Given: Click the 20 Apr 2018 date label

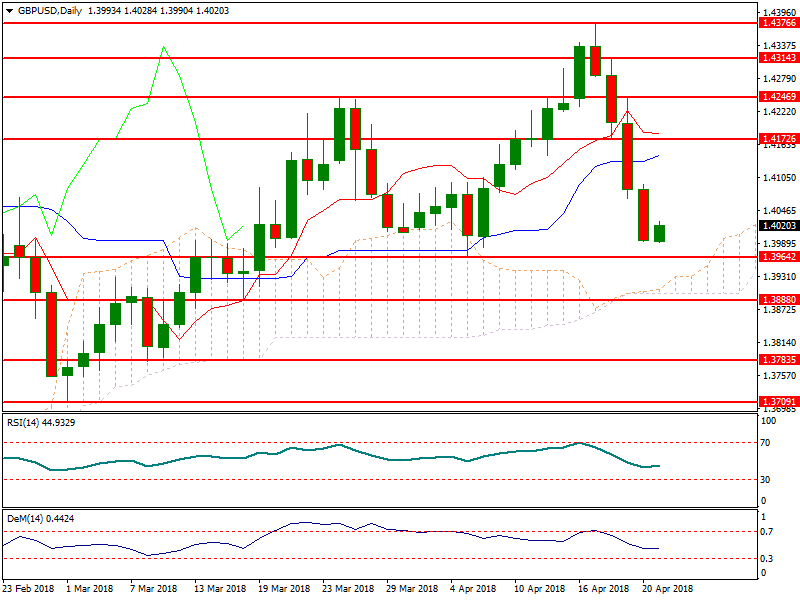Looking at the screenshot, I should [x=667, y=590].
